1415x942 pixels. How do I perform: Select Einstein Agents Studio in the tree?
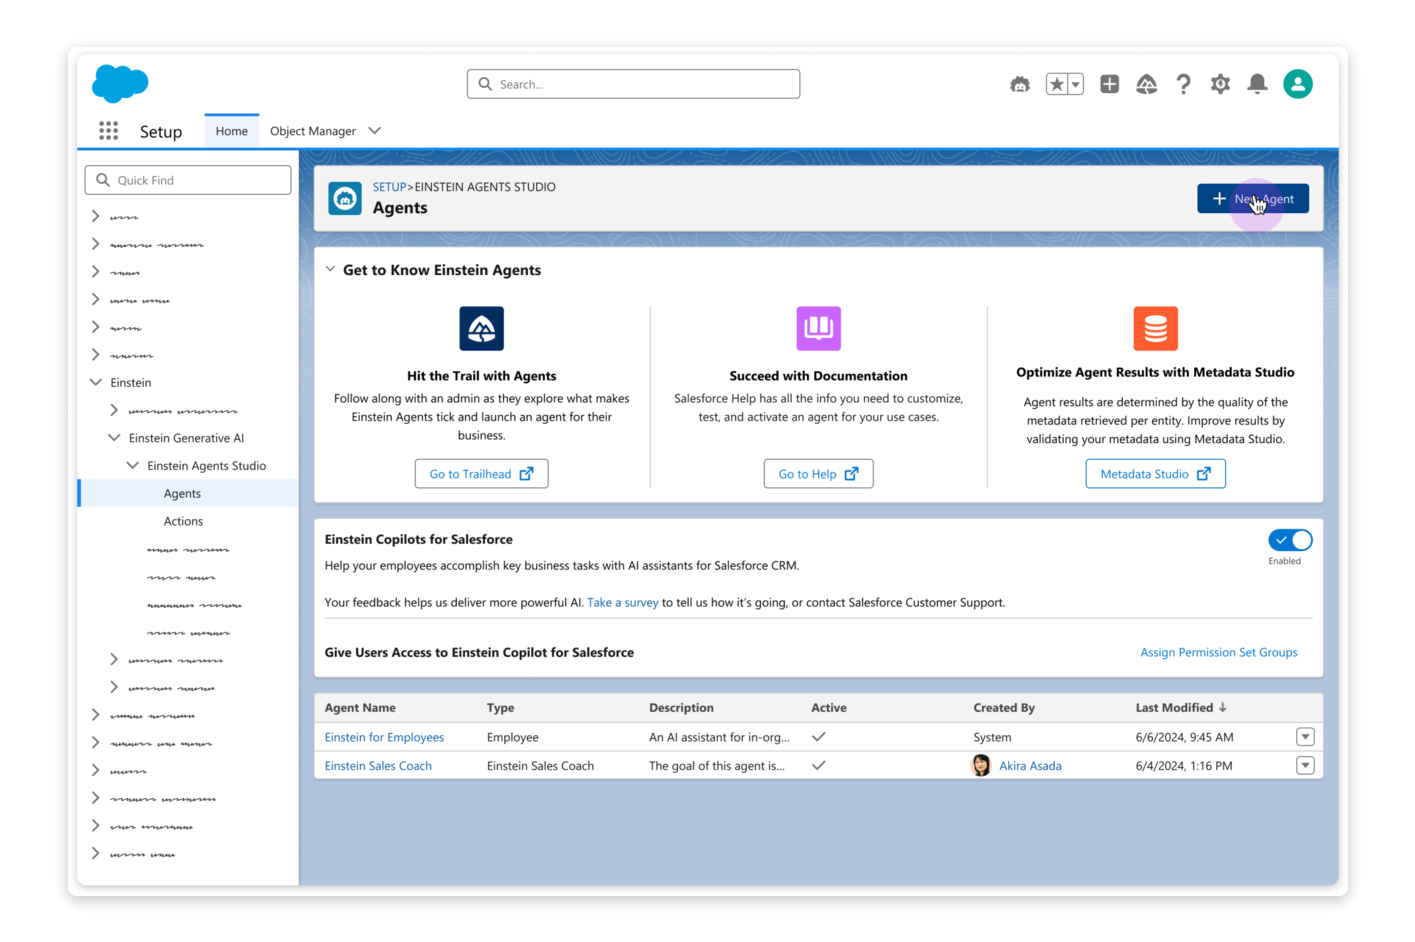[x=206, y=466]
